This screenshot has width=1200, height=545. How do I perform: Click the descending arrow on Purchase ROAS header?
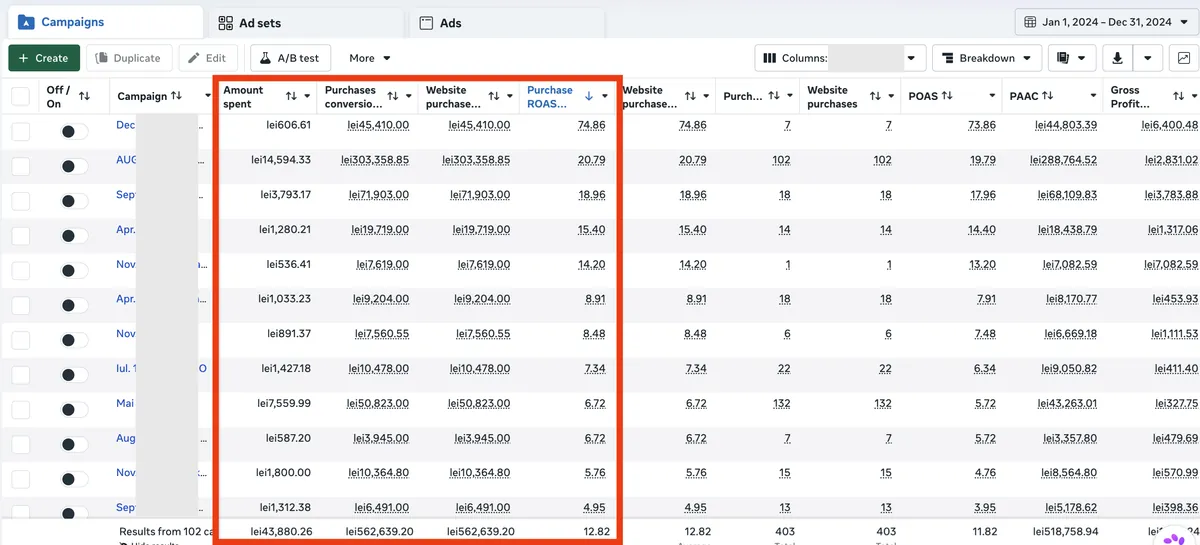(588, 96)
